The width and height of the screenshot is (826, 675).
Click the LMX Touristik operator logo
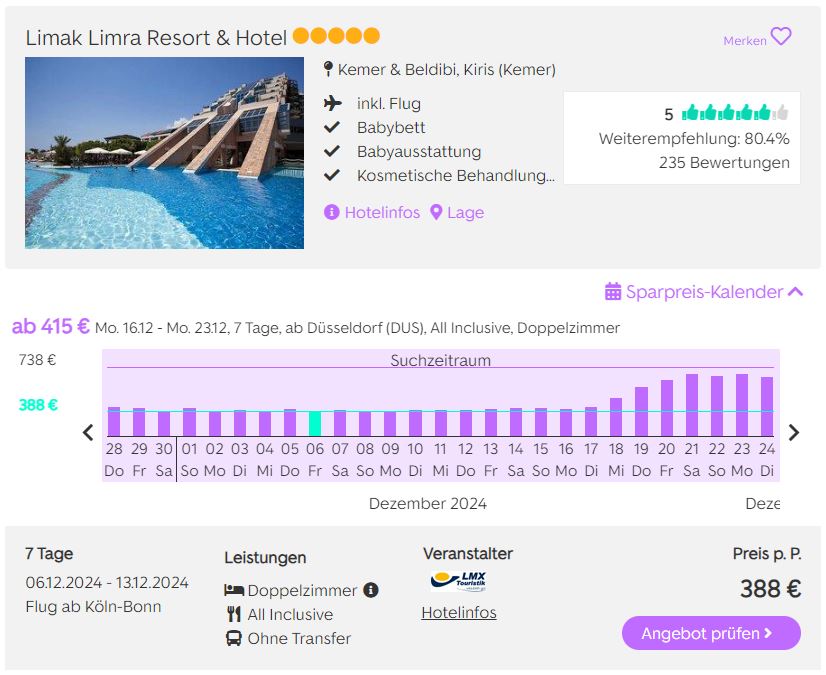(x=458, y=581)
